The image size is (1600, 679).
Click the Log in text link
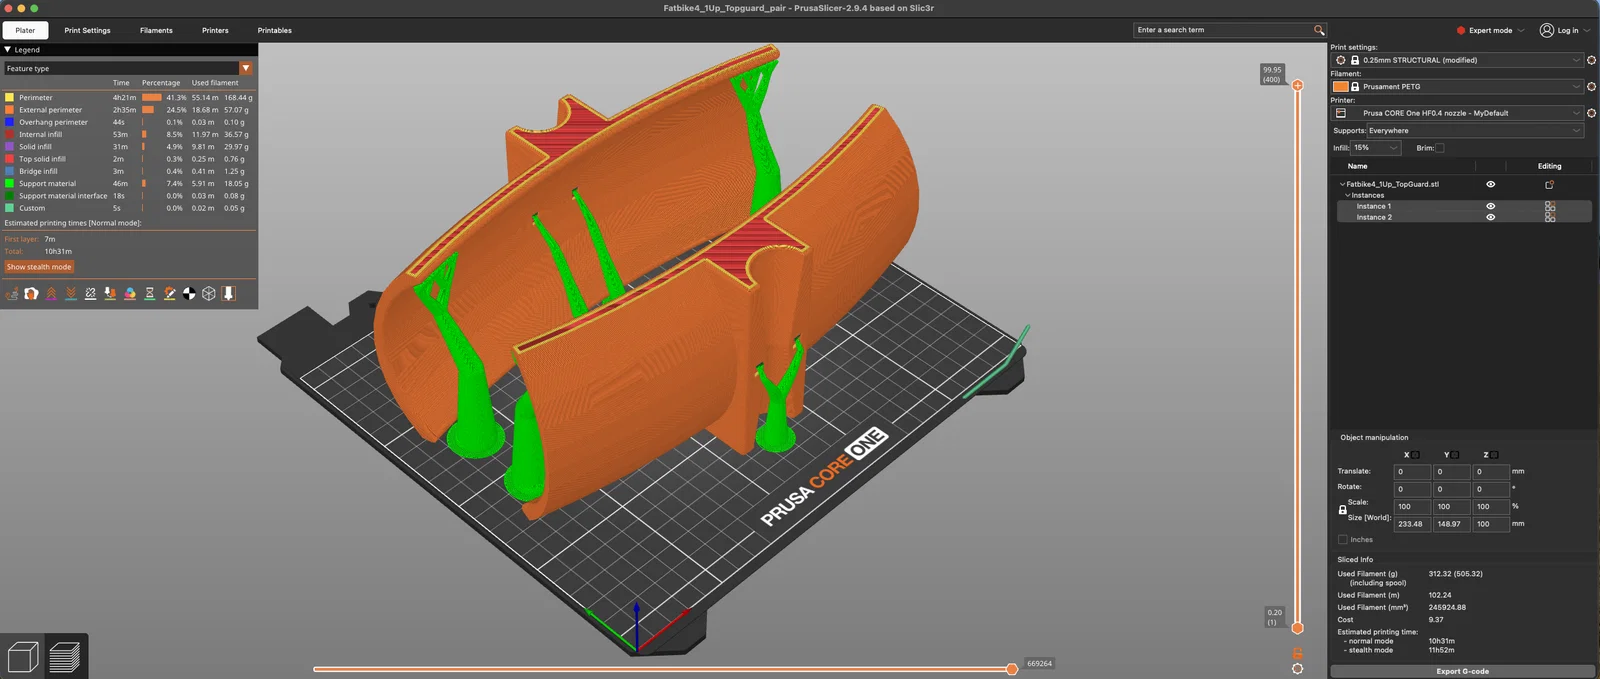[x=1568, y=30]
